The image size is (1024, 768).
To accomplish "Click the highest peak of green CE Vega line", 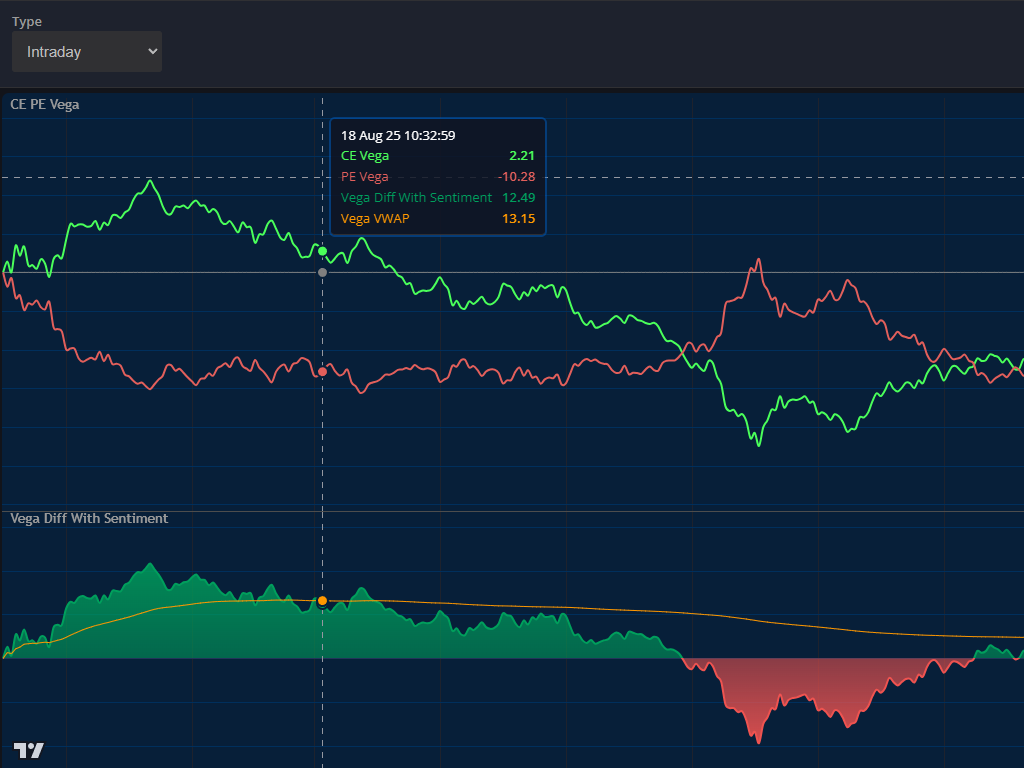I will point(150,181).
